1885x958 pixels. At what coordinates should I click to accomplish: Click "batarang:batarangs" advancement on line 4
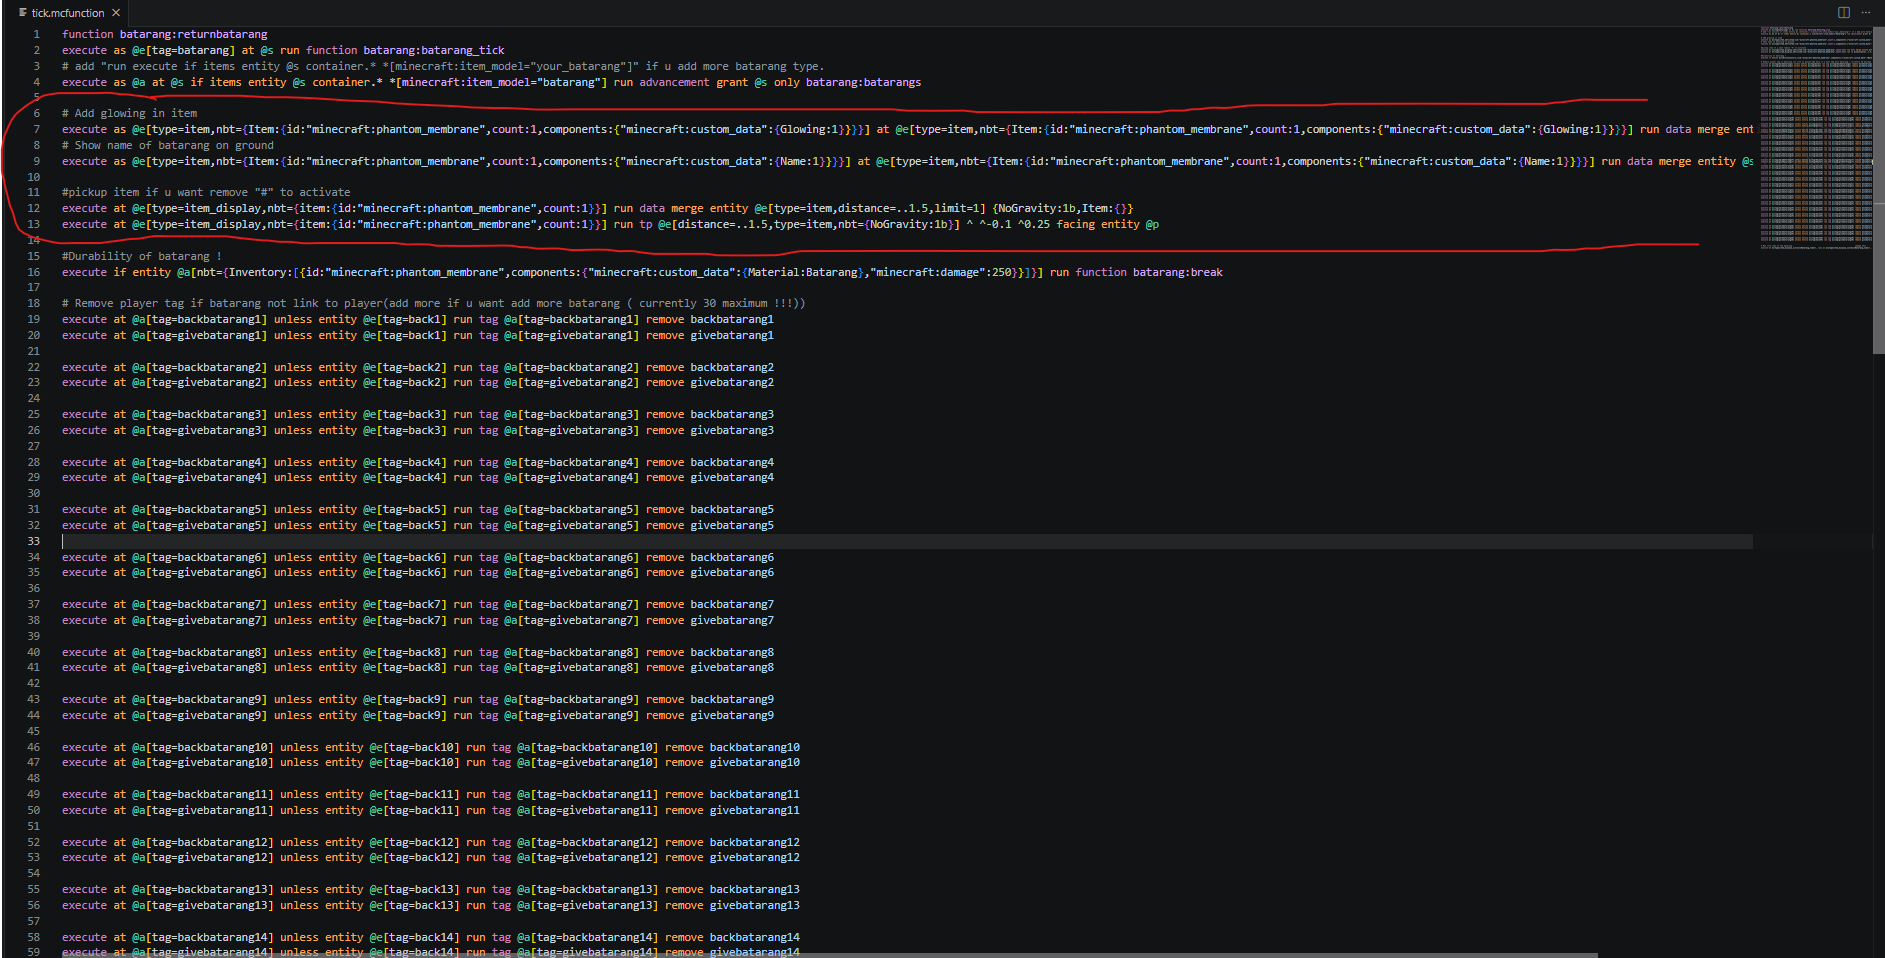(x=863, y=82)
